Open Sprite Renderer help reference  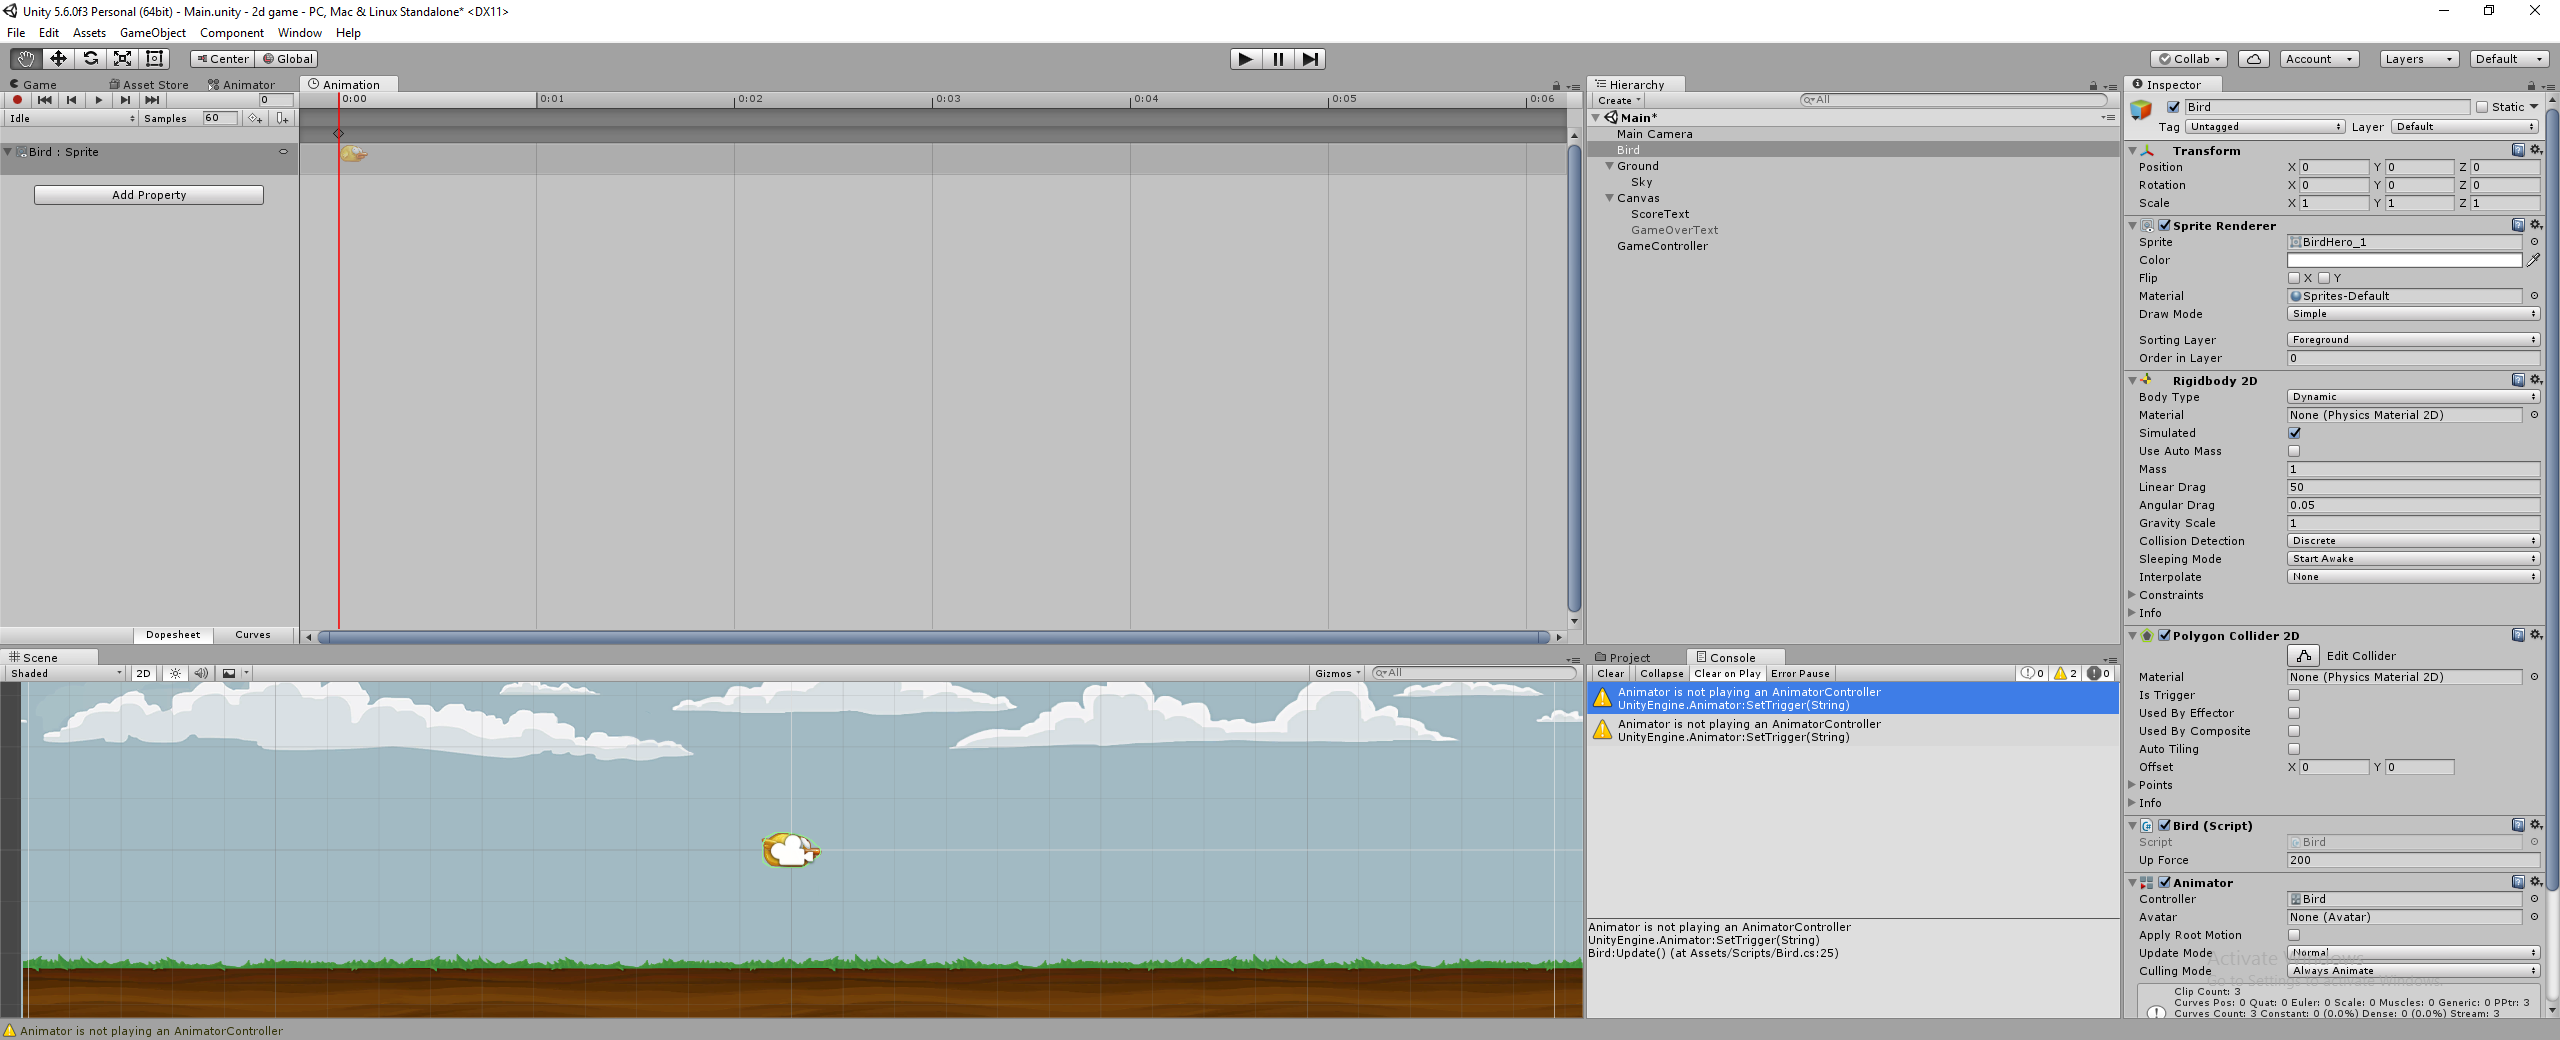pyautogui.click(x=2518, y=225)
